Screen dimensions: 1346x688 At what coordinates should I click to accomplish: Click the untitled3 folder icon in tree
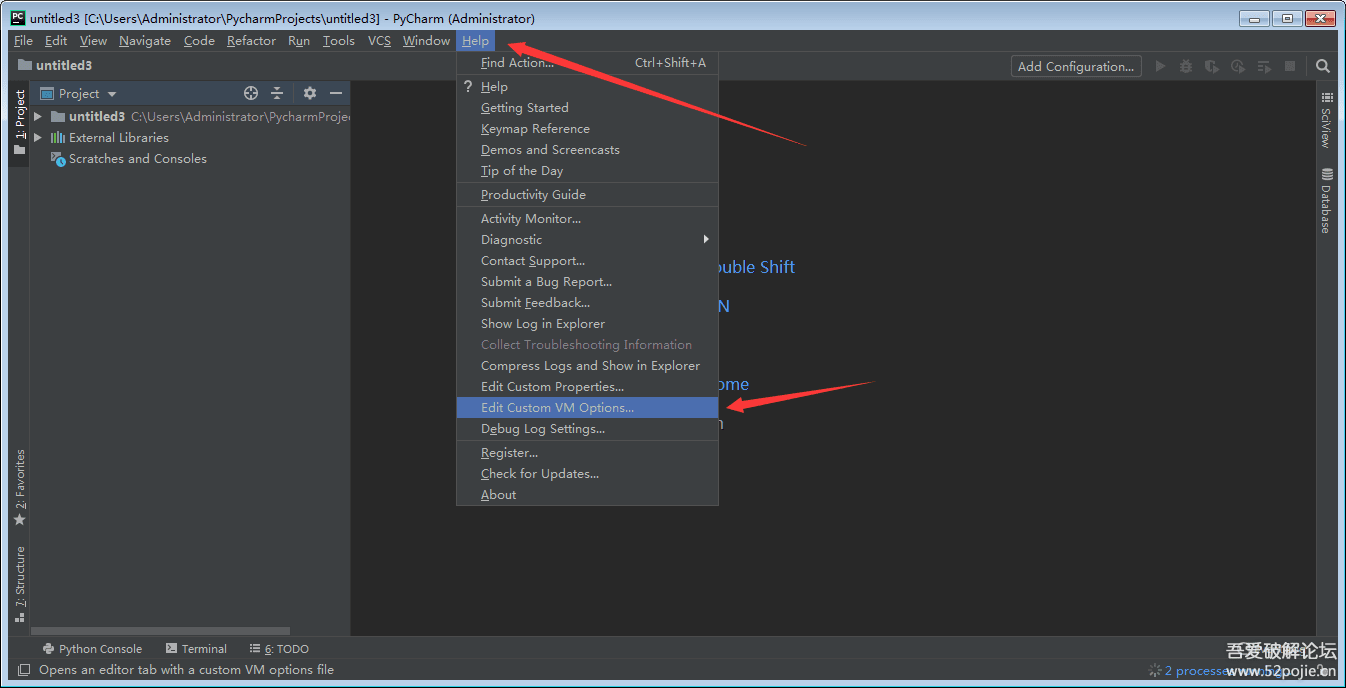pos(58,116)
